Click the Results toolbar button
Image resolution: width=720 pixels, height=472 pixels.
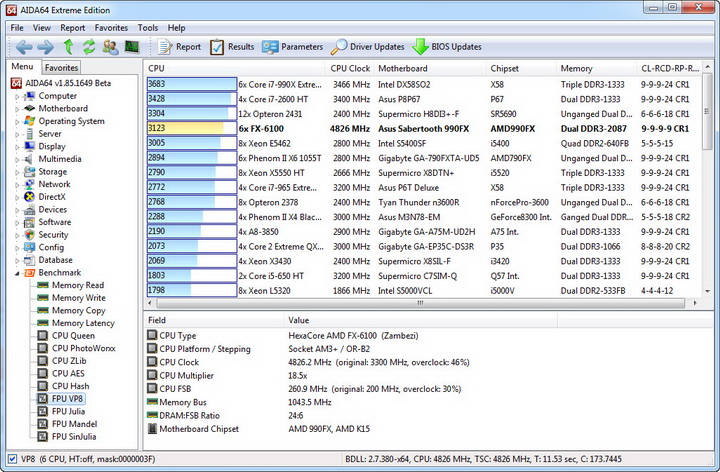(x=232, y=47)
